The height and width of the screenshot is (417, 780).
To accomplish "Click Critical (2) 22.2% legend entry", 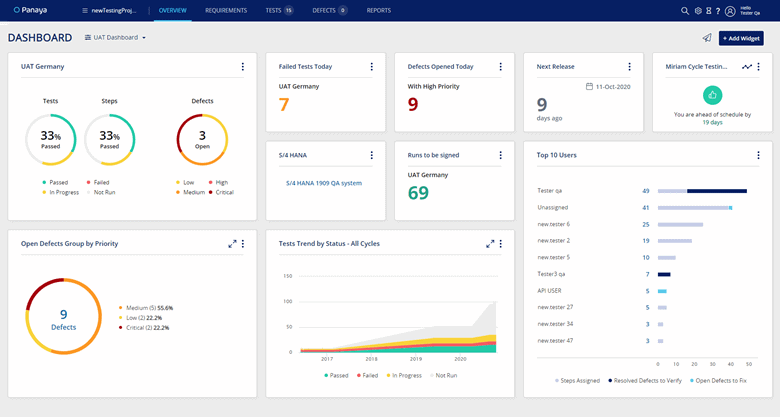I will click(144, 328).
